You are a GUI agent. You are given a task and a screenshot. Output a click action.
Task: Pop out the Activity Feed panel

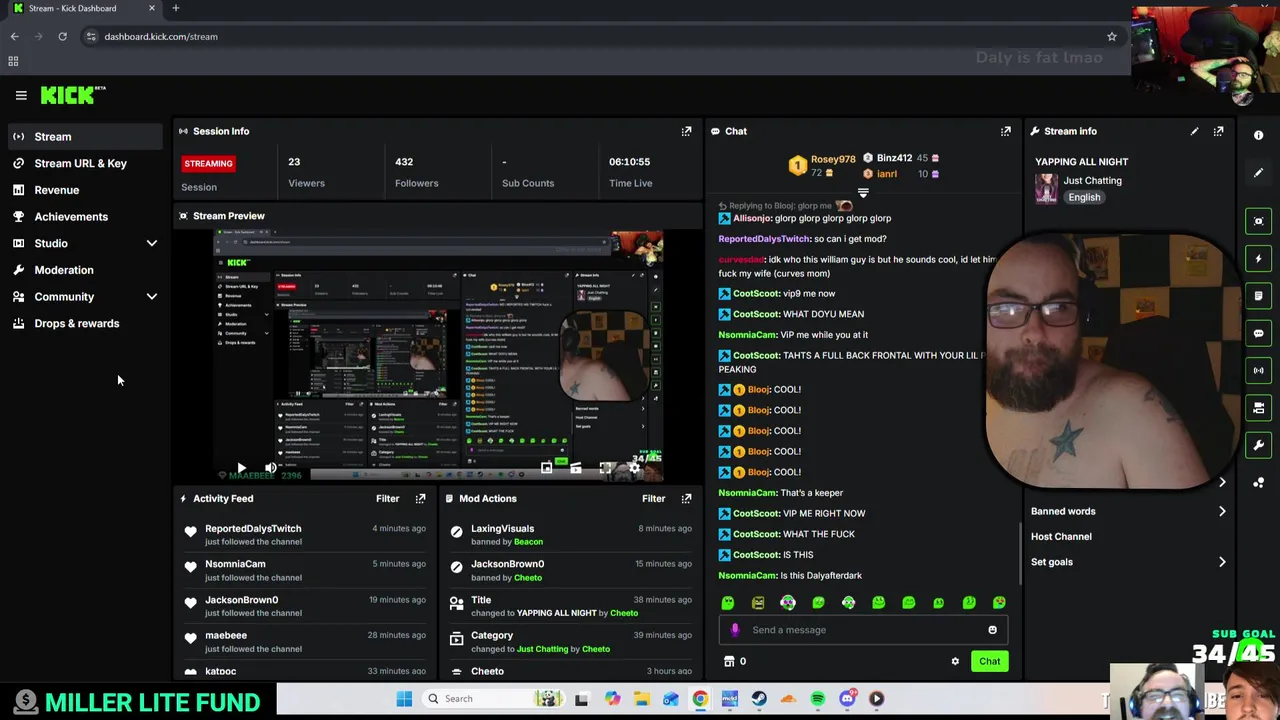click(x=420, y=498)
